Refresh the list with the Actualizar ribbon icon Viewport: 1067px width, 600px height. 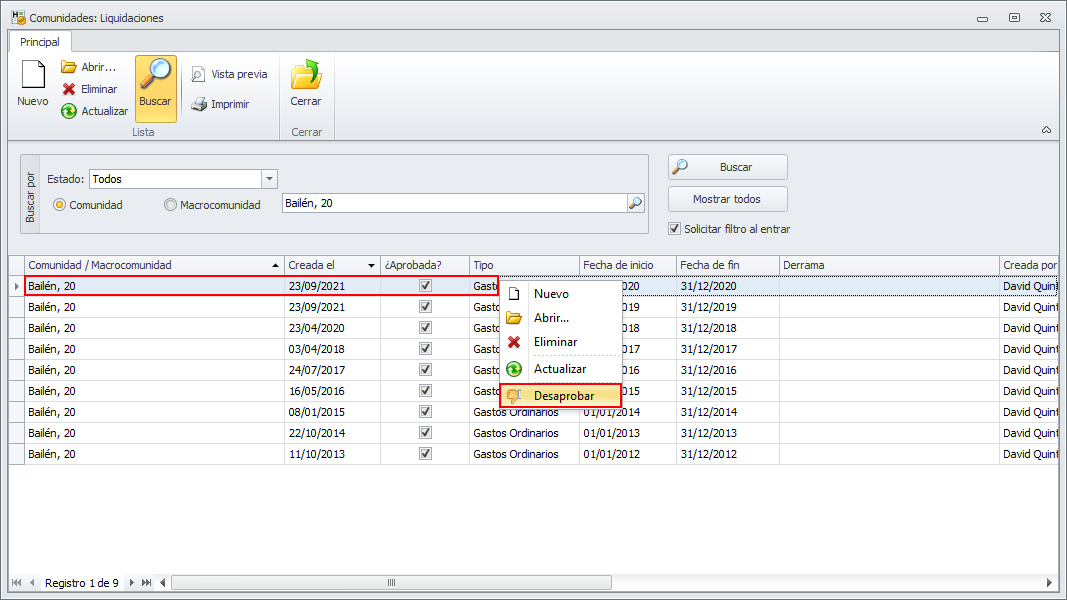pos(95,111)
